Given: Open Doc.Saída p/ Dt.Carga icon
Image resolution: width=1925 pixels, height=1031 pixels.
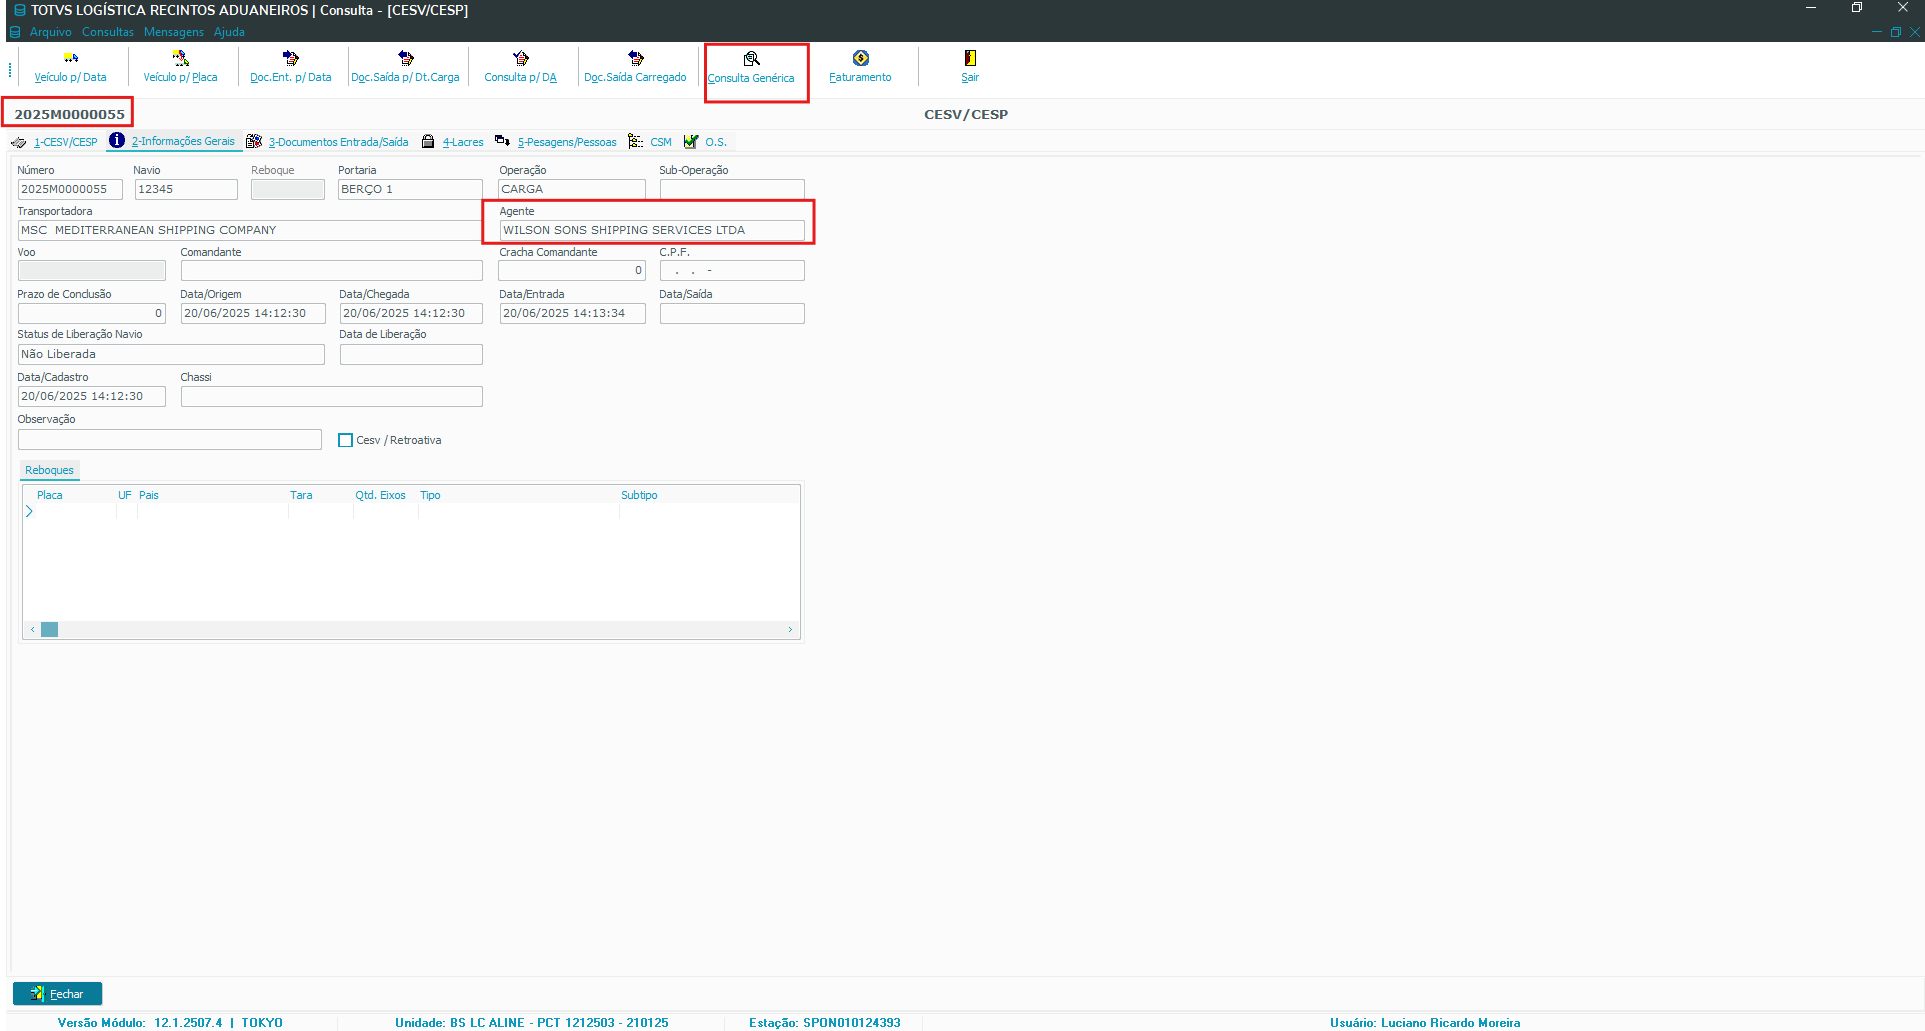Looking at the screenshot, I should 405,58.
